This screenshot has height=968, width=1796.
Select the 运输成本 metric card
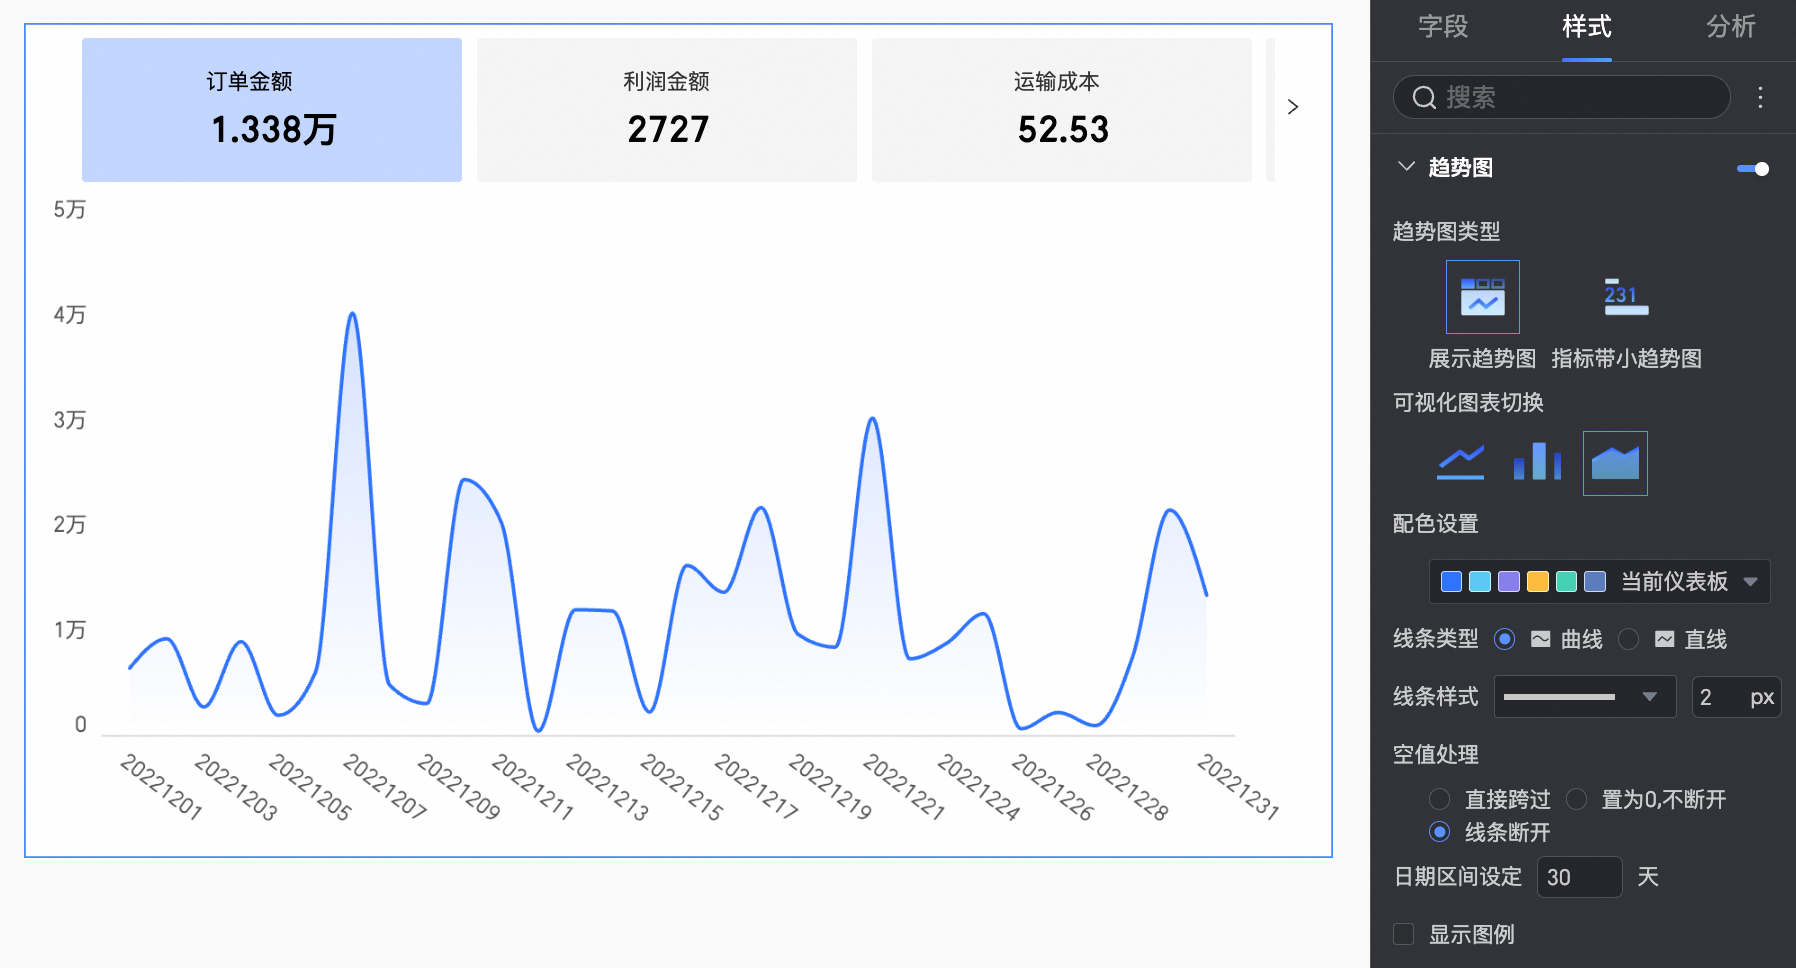[x=1061, y=110]
